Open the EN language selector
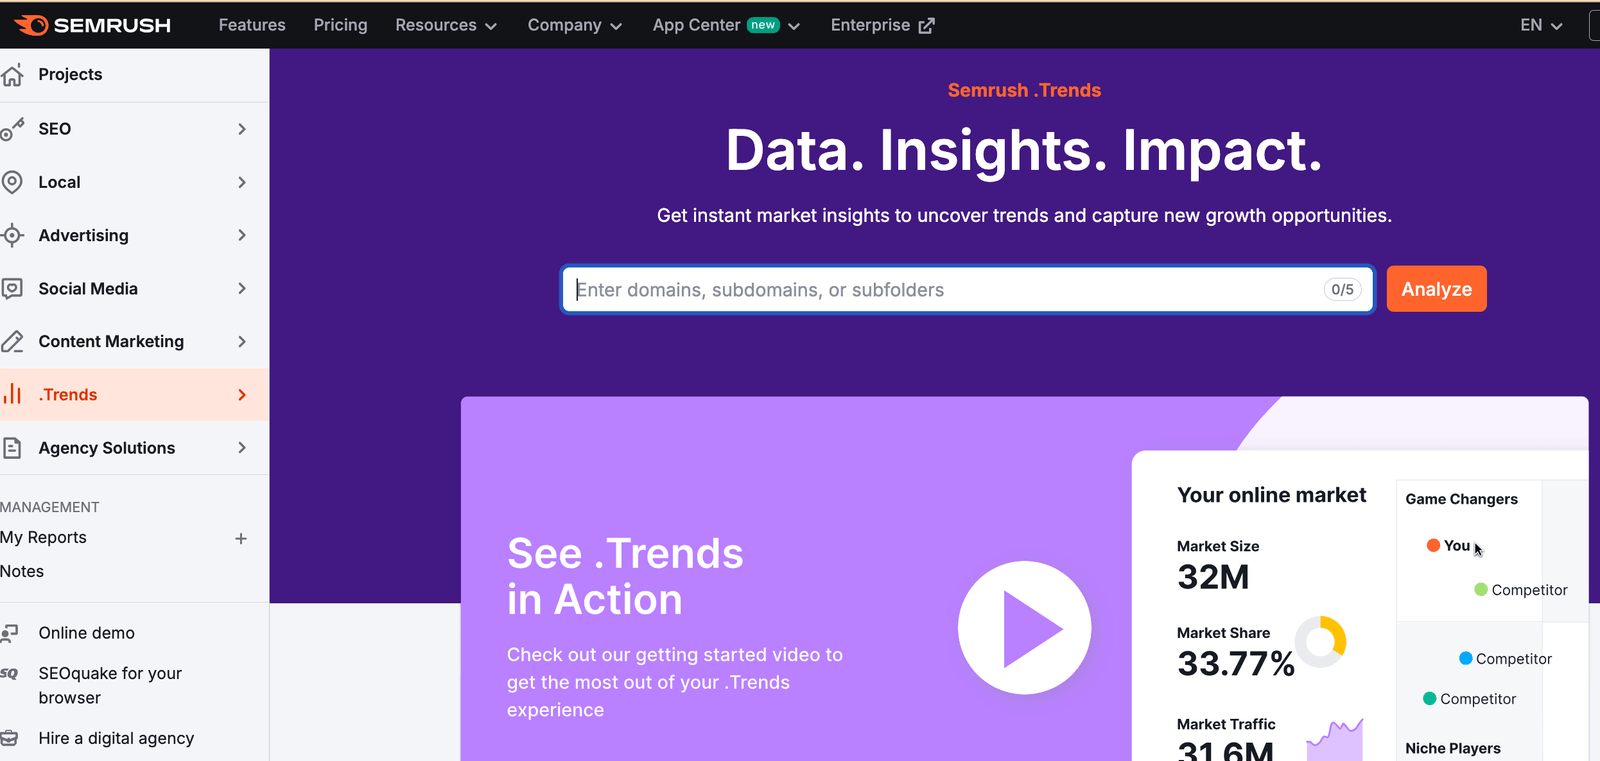1600x761 pixels. (1541, 25)
